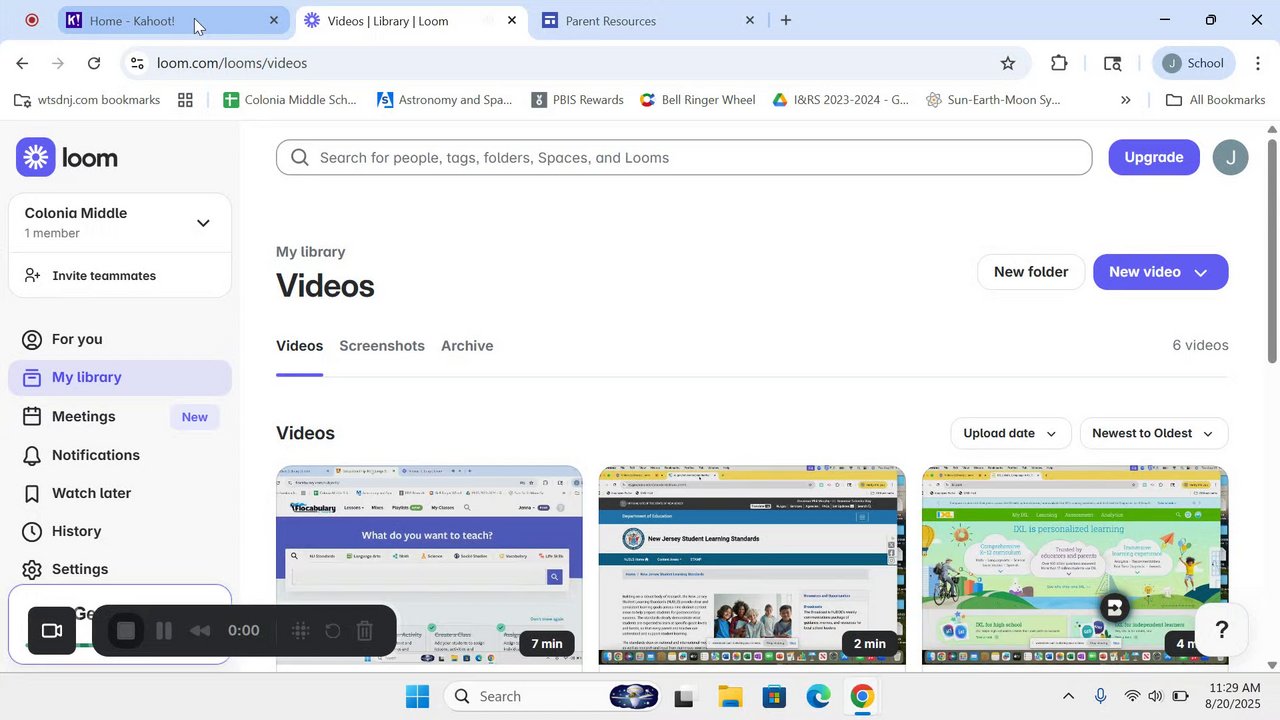Open File Explorer from the taskbar
The image size is (1280, 720).
point(730,696)
